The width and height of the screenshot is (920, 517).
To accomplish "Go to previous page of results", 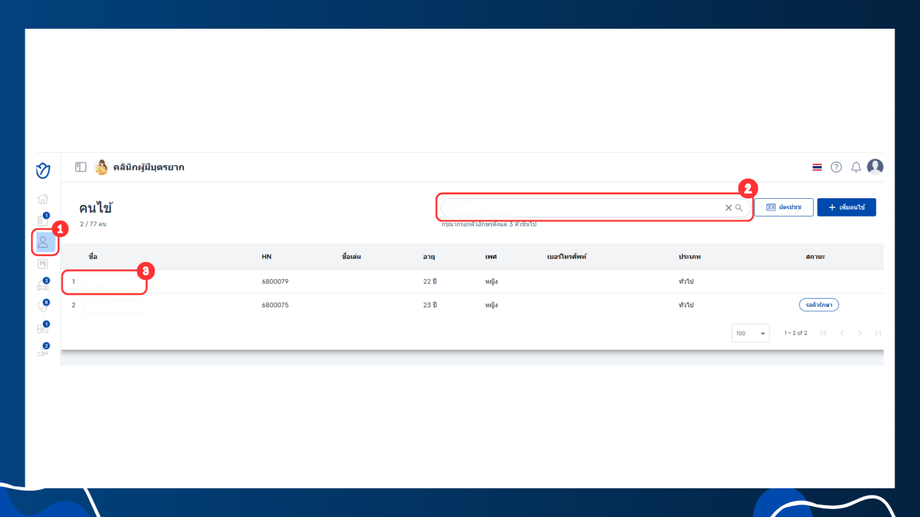I will pos(842,333).
